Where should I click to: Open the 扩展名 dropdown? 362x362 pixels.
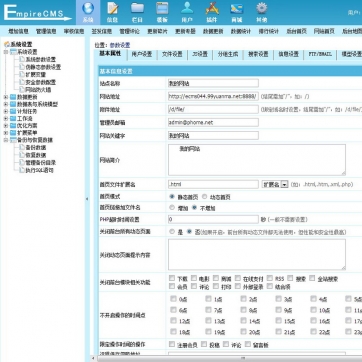tap(275, 184)
